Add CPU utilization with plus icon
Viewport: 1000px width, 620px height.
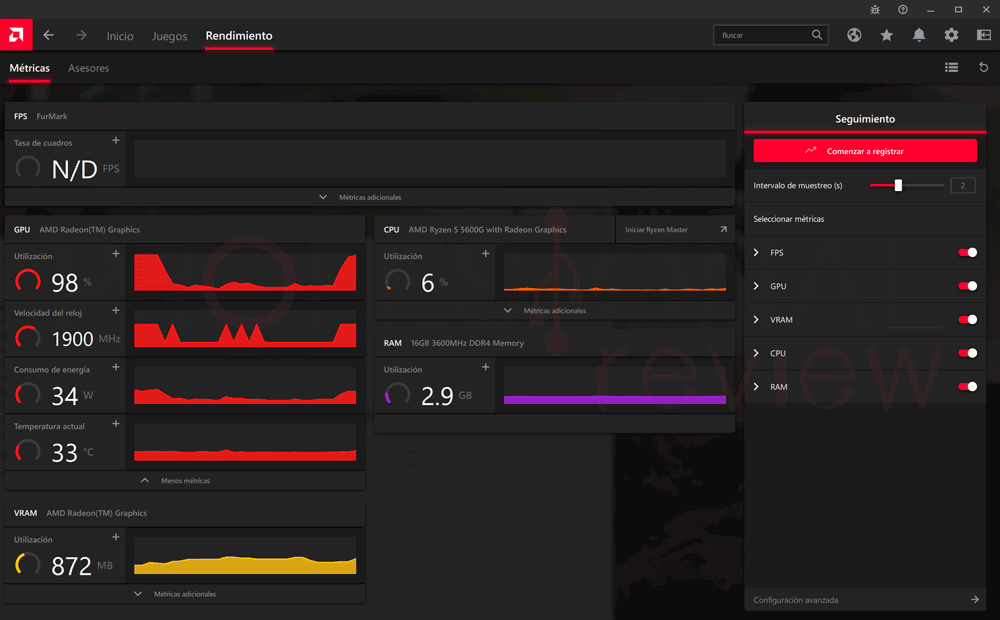click(x=485, y=253)
